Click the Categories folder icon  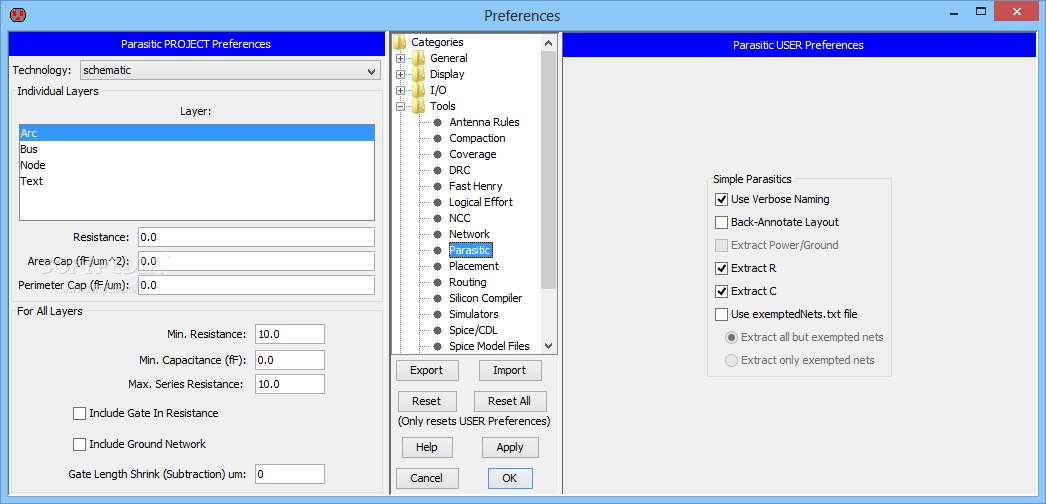pyautogui.click(x=400, y=42)
